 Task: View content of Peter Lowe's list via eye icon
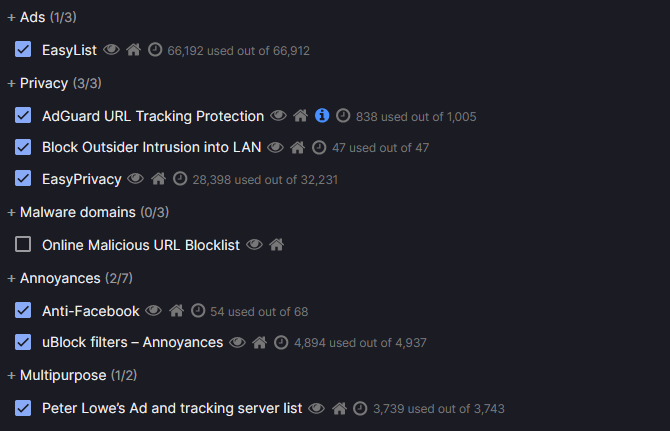(x=317, y=408)
